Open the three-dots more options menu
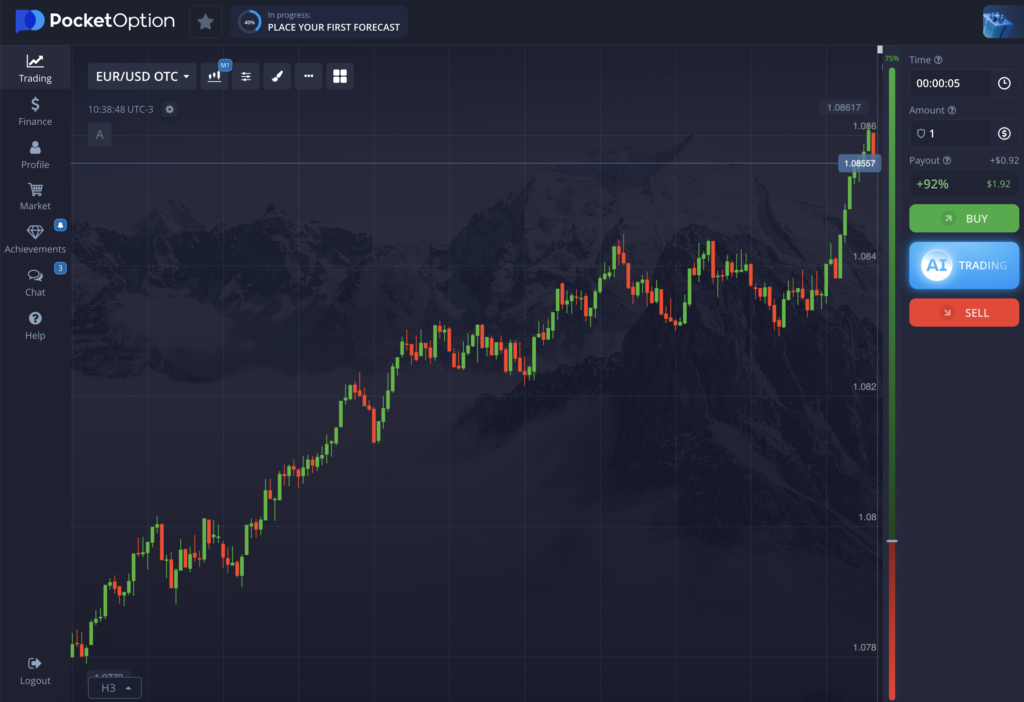 (308, 76)
